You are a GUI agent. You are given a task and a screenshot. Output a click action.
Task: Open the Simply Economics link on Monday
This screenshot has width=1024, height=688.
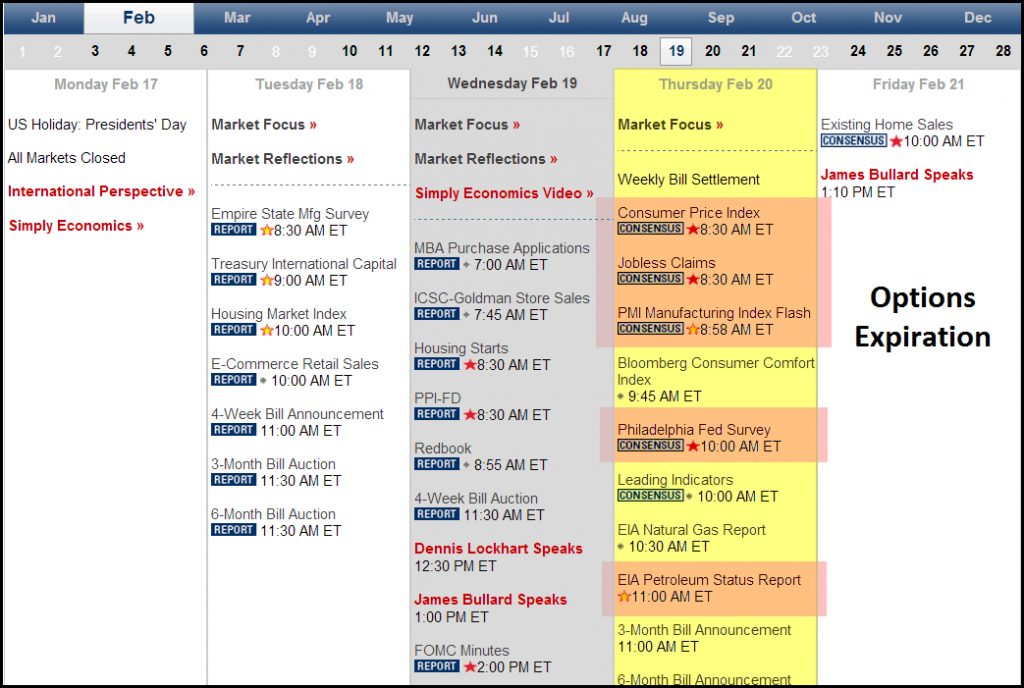point(76,226)
